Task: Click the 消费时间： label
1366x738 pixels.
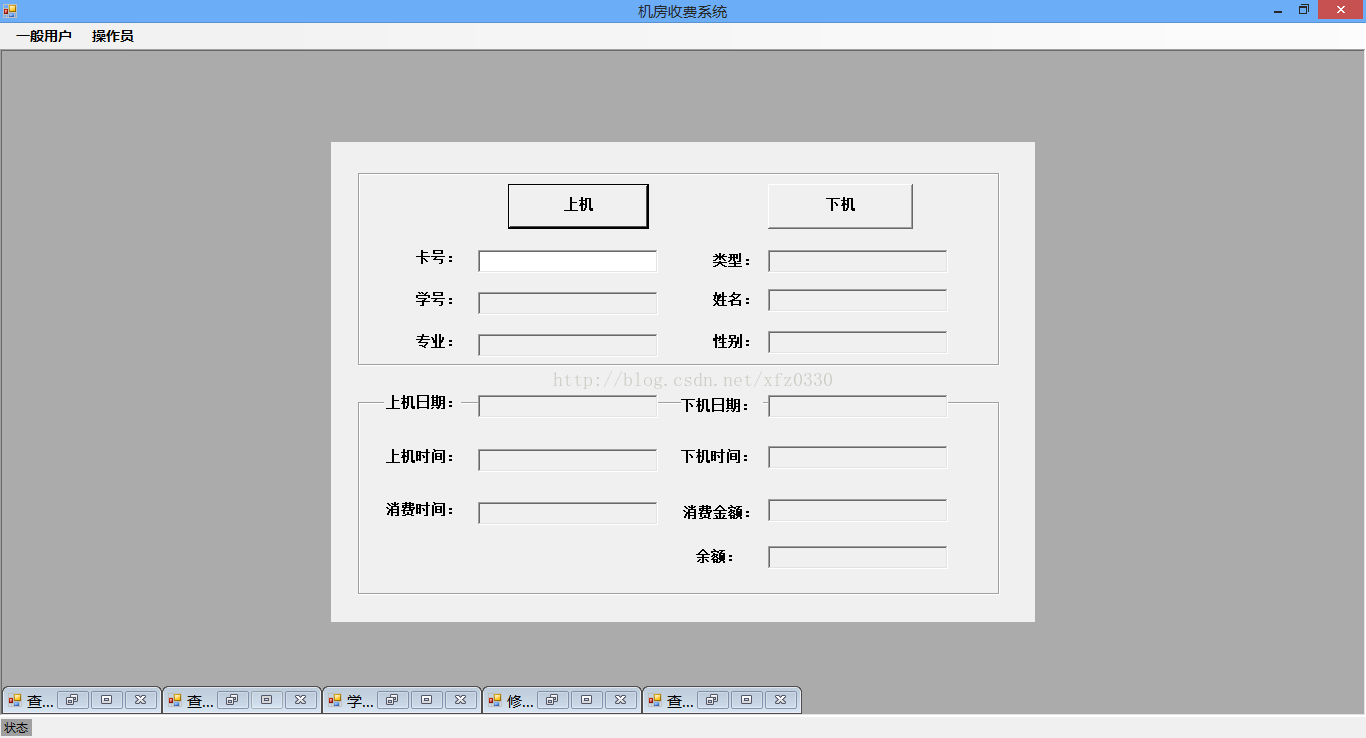Action: [420, 510]
